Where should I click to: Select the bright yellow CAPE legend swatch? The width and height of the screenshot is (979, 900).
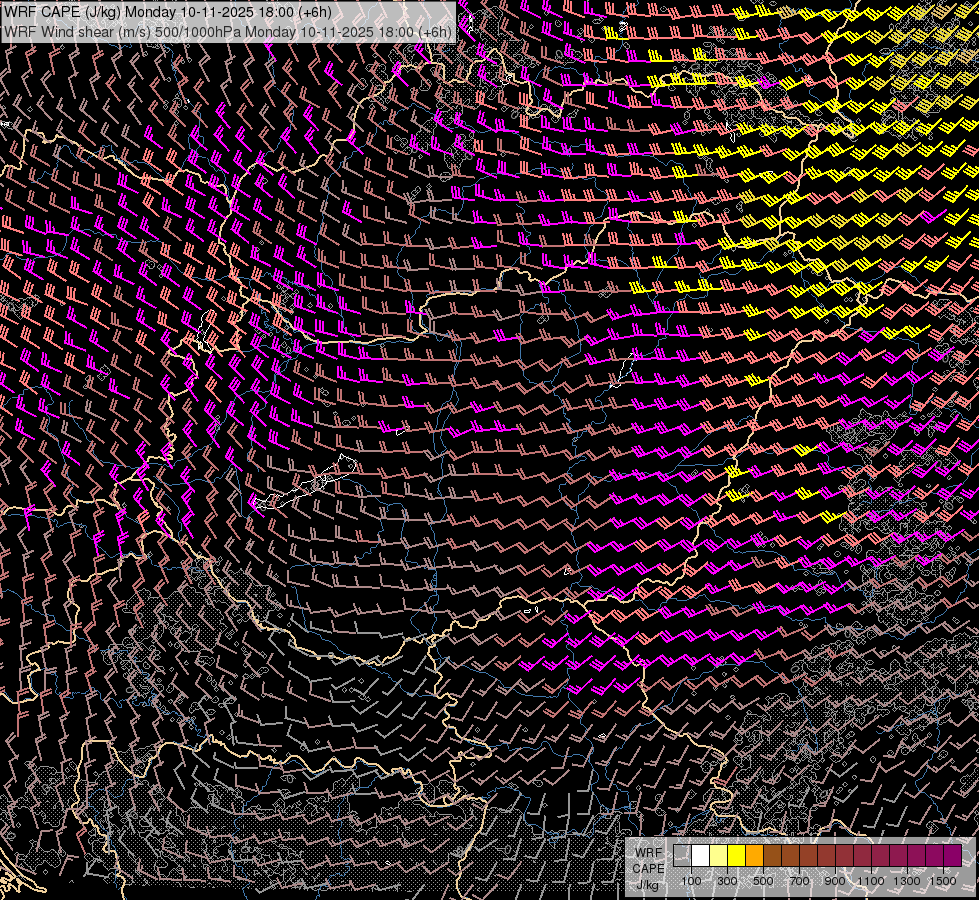click(737, 855)
